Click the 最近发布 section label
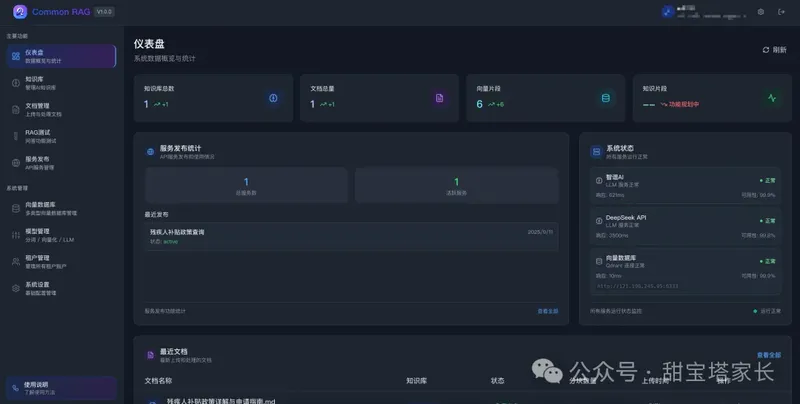Image resolution: width=800 pixels, height=404 pixels. pos(156,214)
